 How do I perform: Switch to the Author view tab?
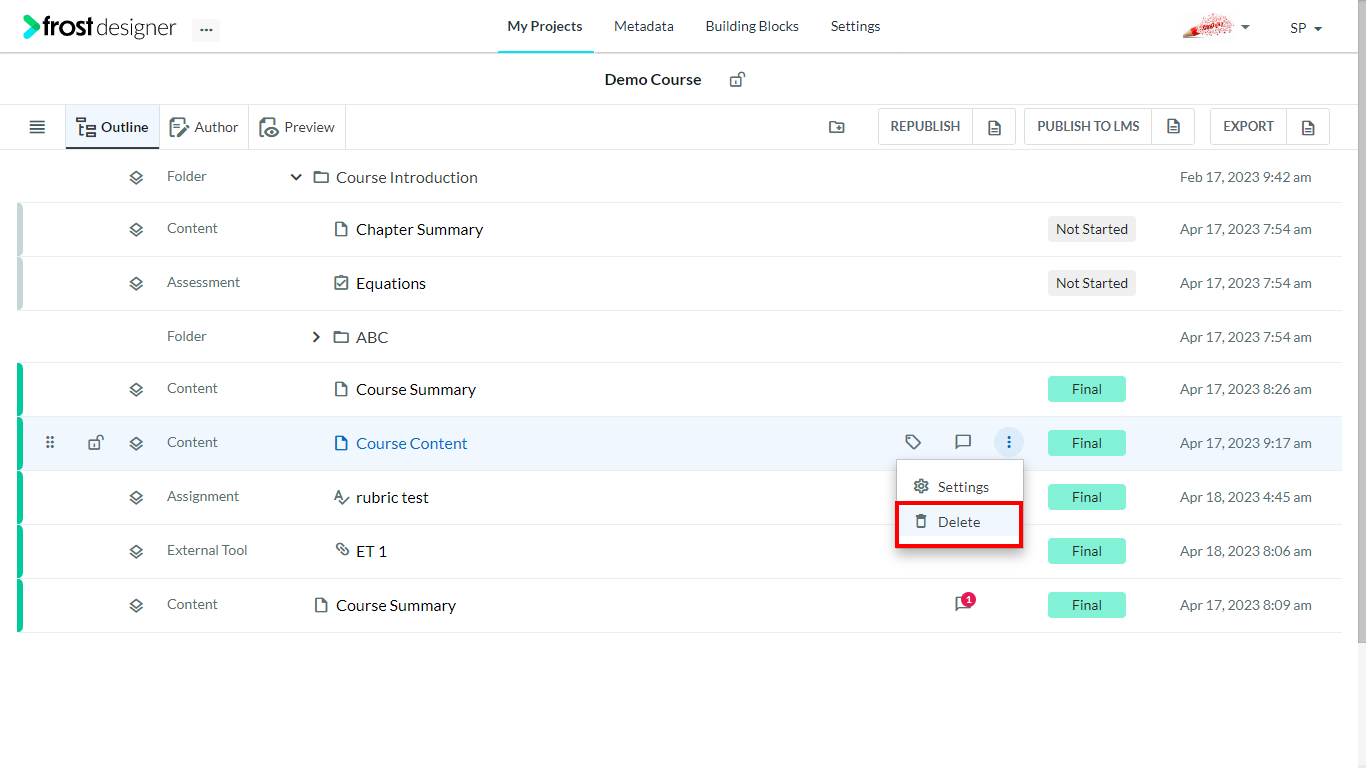click(204, 127)
